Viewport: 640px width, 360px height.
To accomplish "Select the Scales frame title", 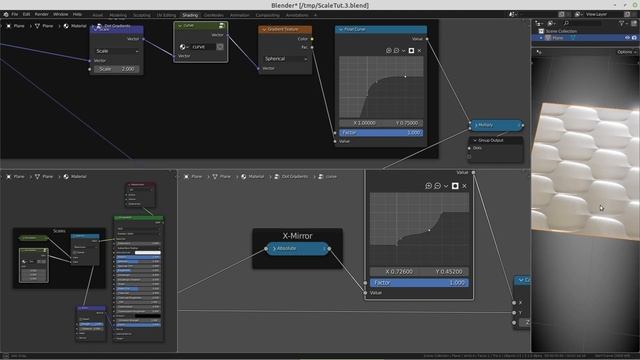I will click(59, 231).
